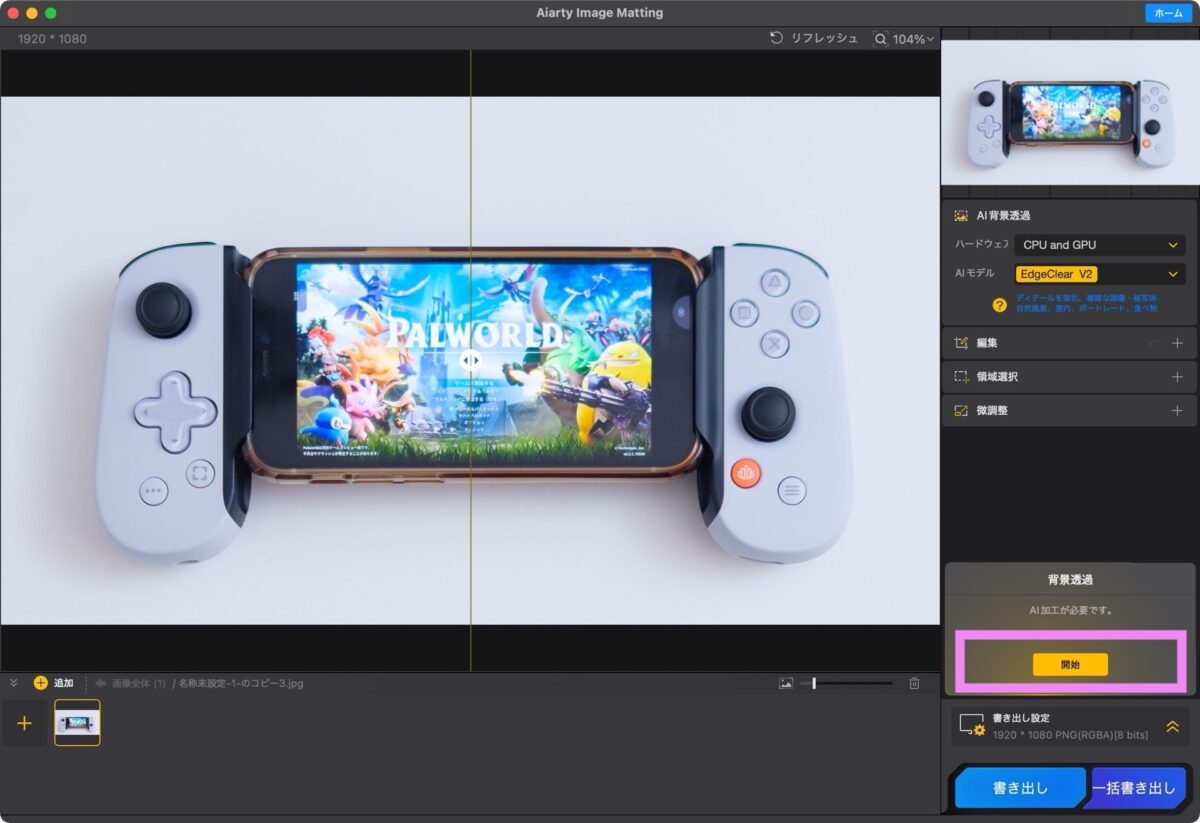
Task: Click the back arrow beside 画像全体
Action: (x=101, y=683)
